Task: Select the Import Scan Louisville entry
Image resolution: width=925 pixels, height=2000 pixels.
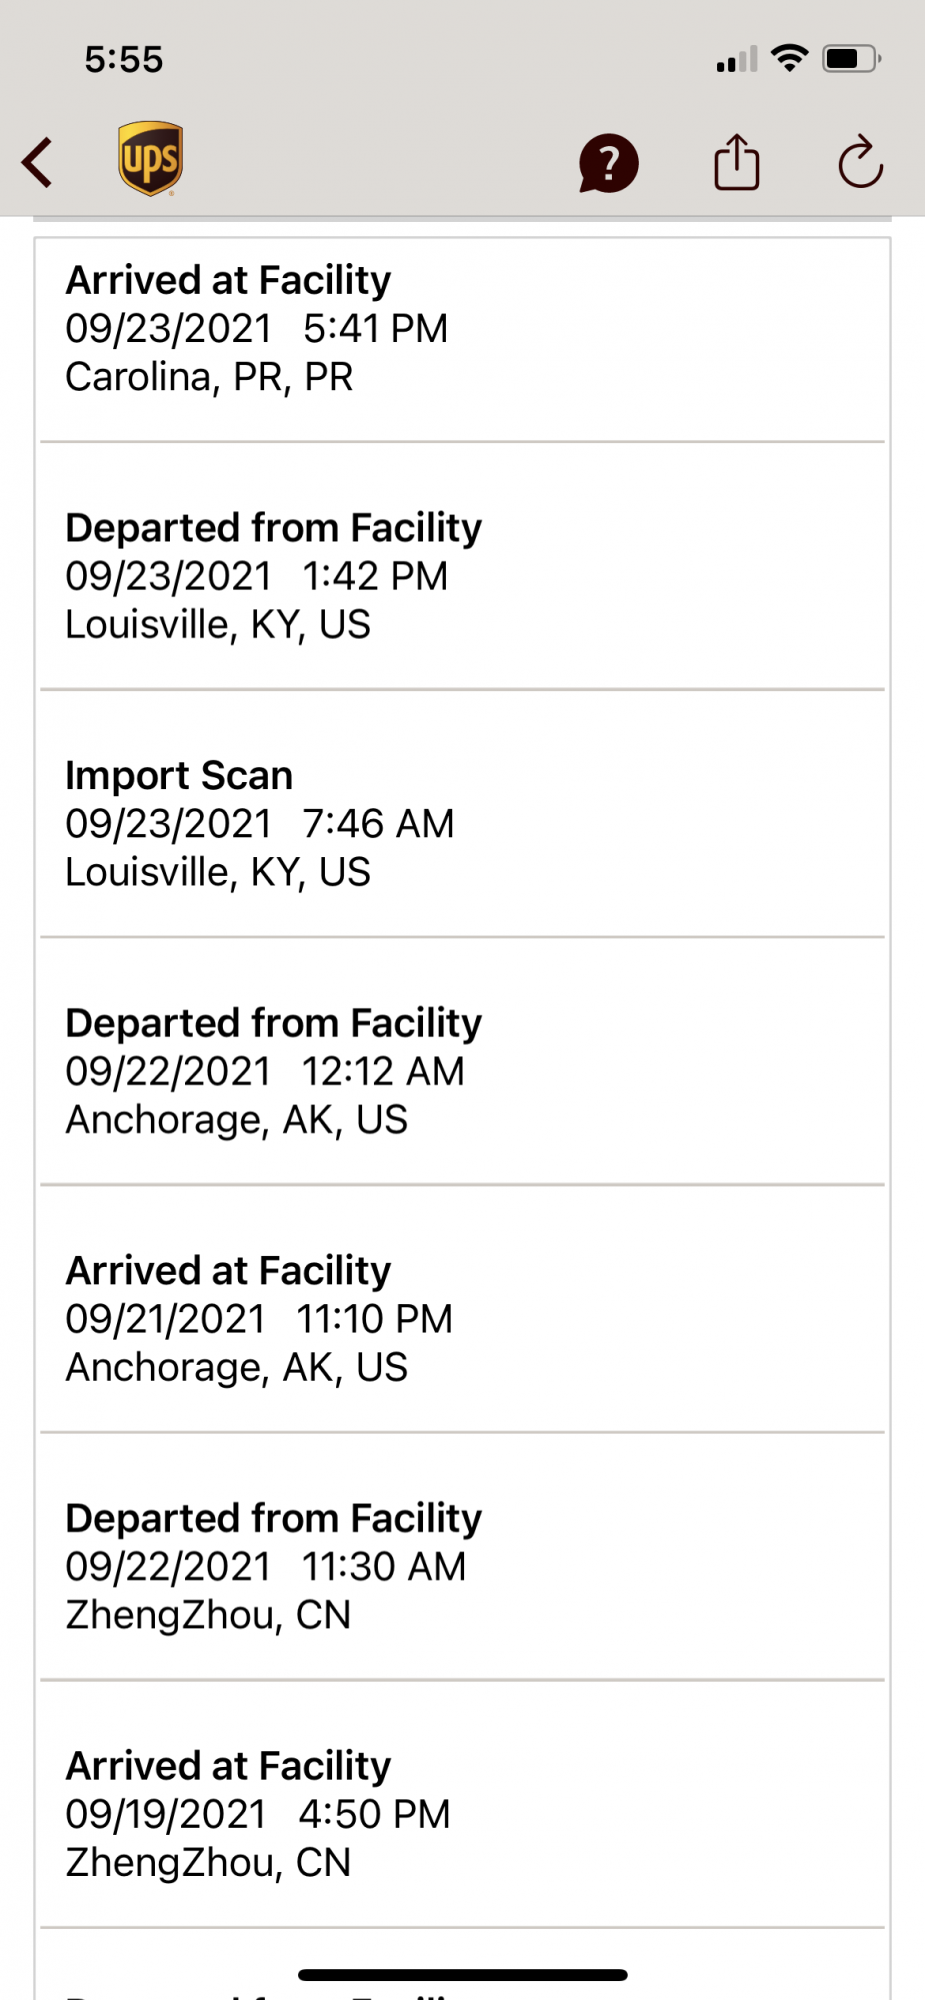Action: tap(462, 814)
